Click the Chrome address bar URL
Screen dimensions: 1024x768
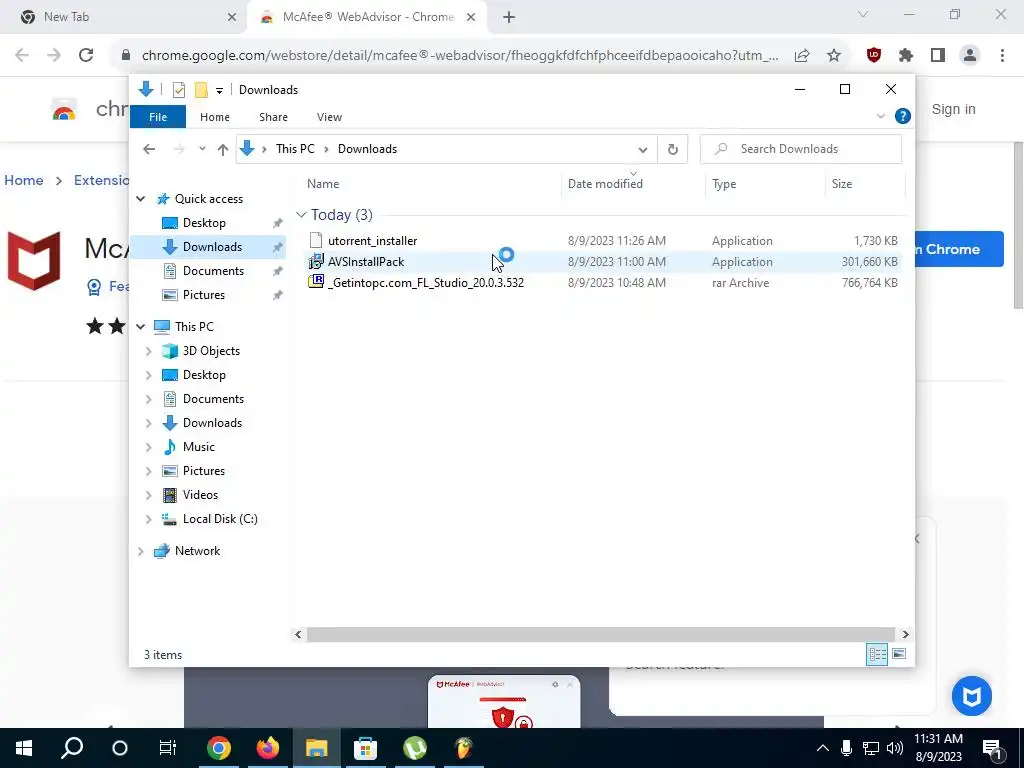click(x=460, y=56)
